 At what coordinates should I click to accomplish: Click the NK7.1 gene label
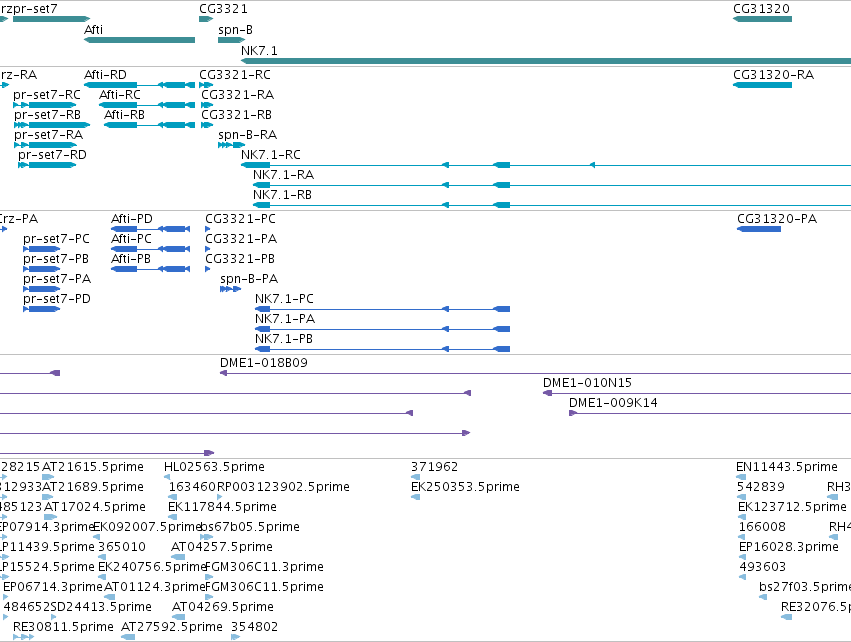[259, 50]
